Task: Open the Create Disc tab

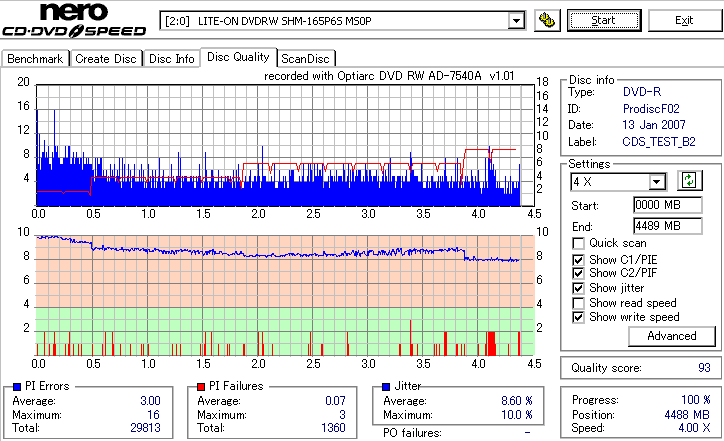Action: pos(106,59)
